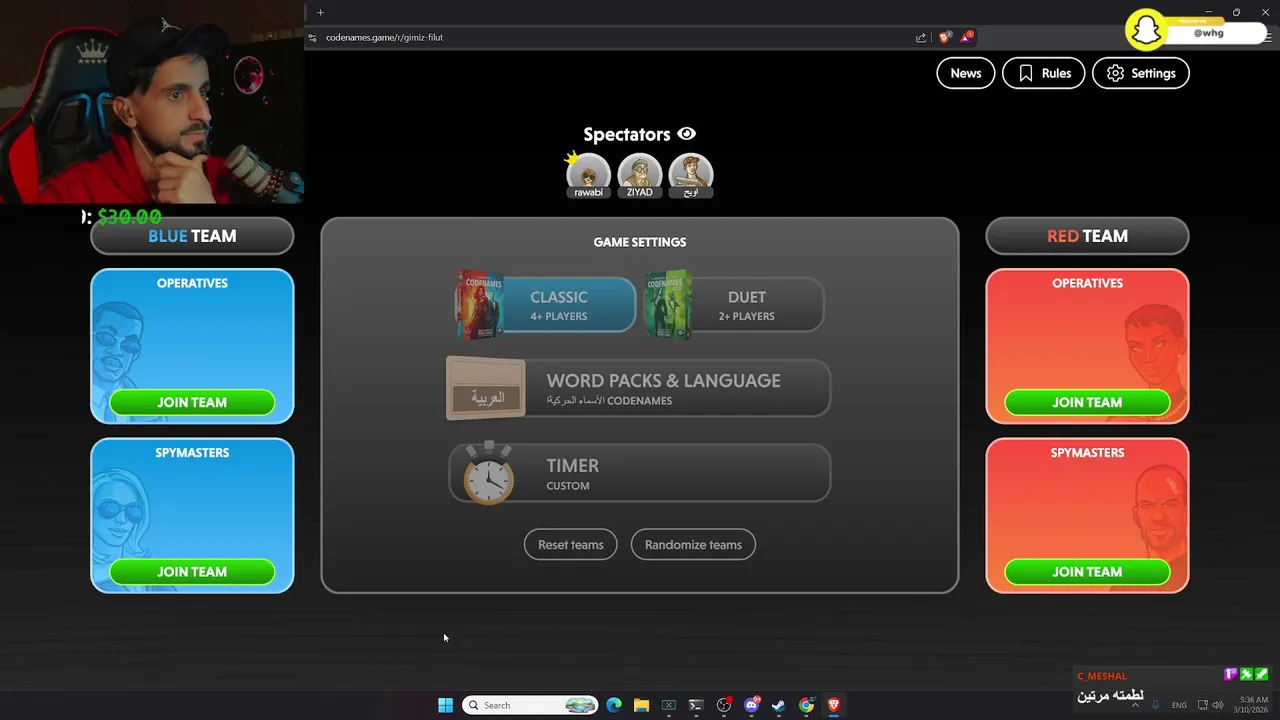This screenshot has height=720, width=1280.
Task: Click the taskbar Search box
Action: coord(530,705)
